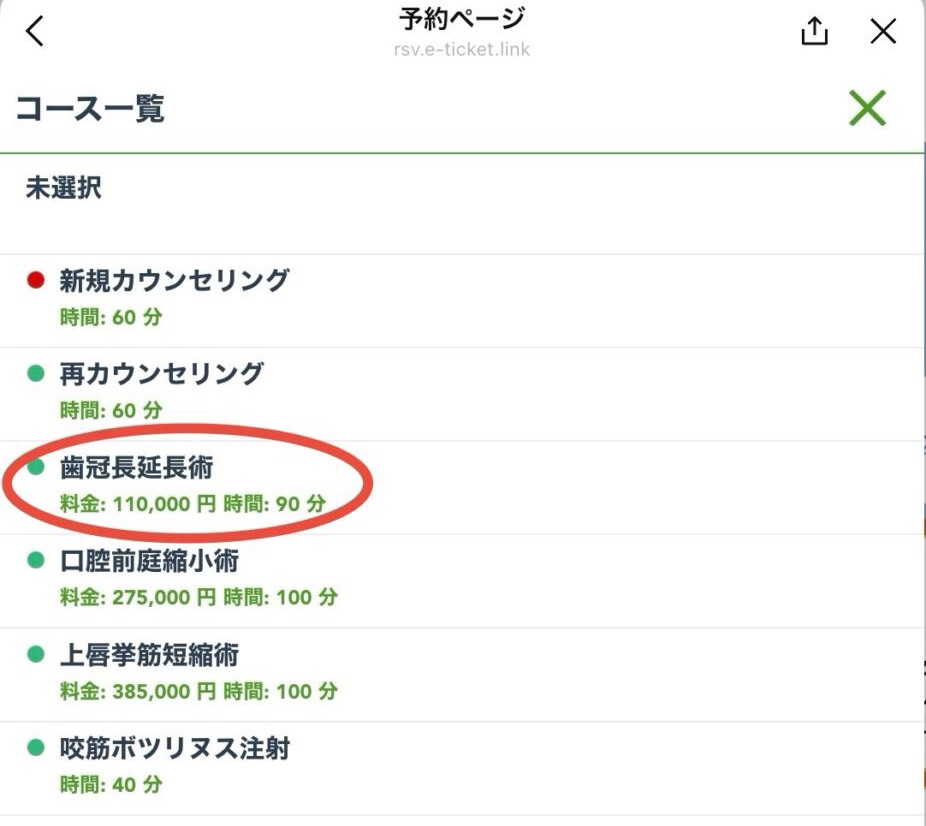Tap the green dot beside 歯冠長延長術
926x826 pixels.
(36, 467)
